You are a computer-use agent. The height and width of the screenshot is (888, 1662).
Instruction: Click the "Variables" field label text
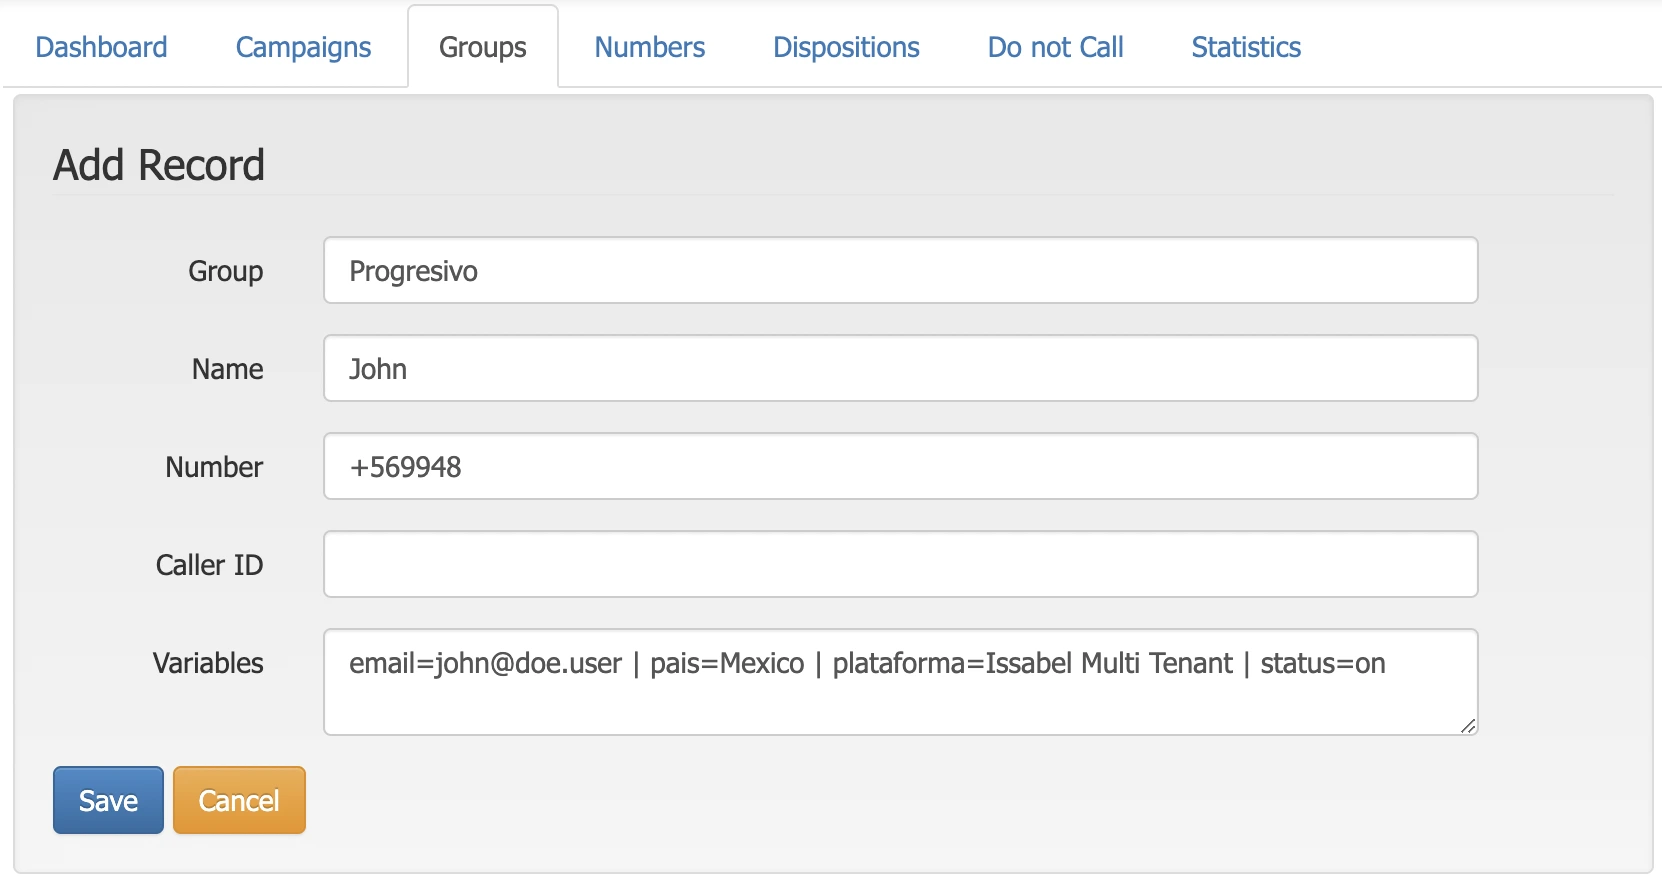208,663
